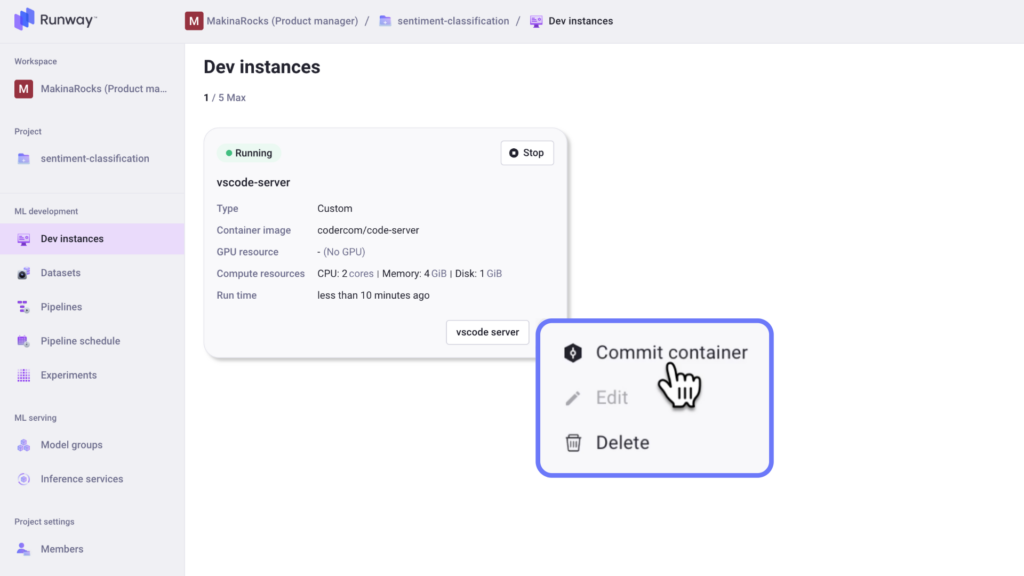Click the Pipeline schedule calendar icon
Viewport: 1024px width, 576px height.
tap(24, 341)
